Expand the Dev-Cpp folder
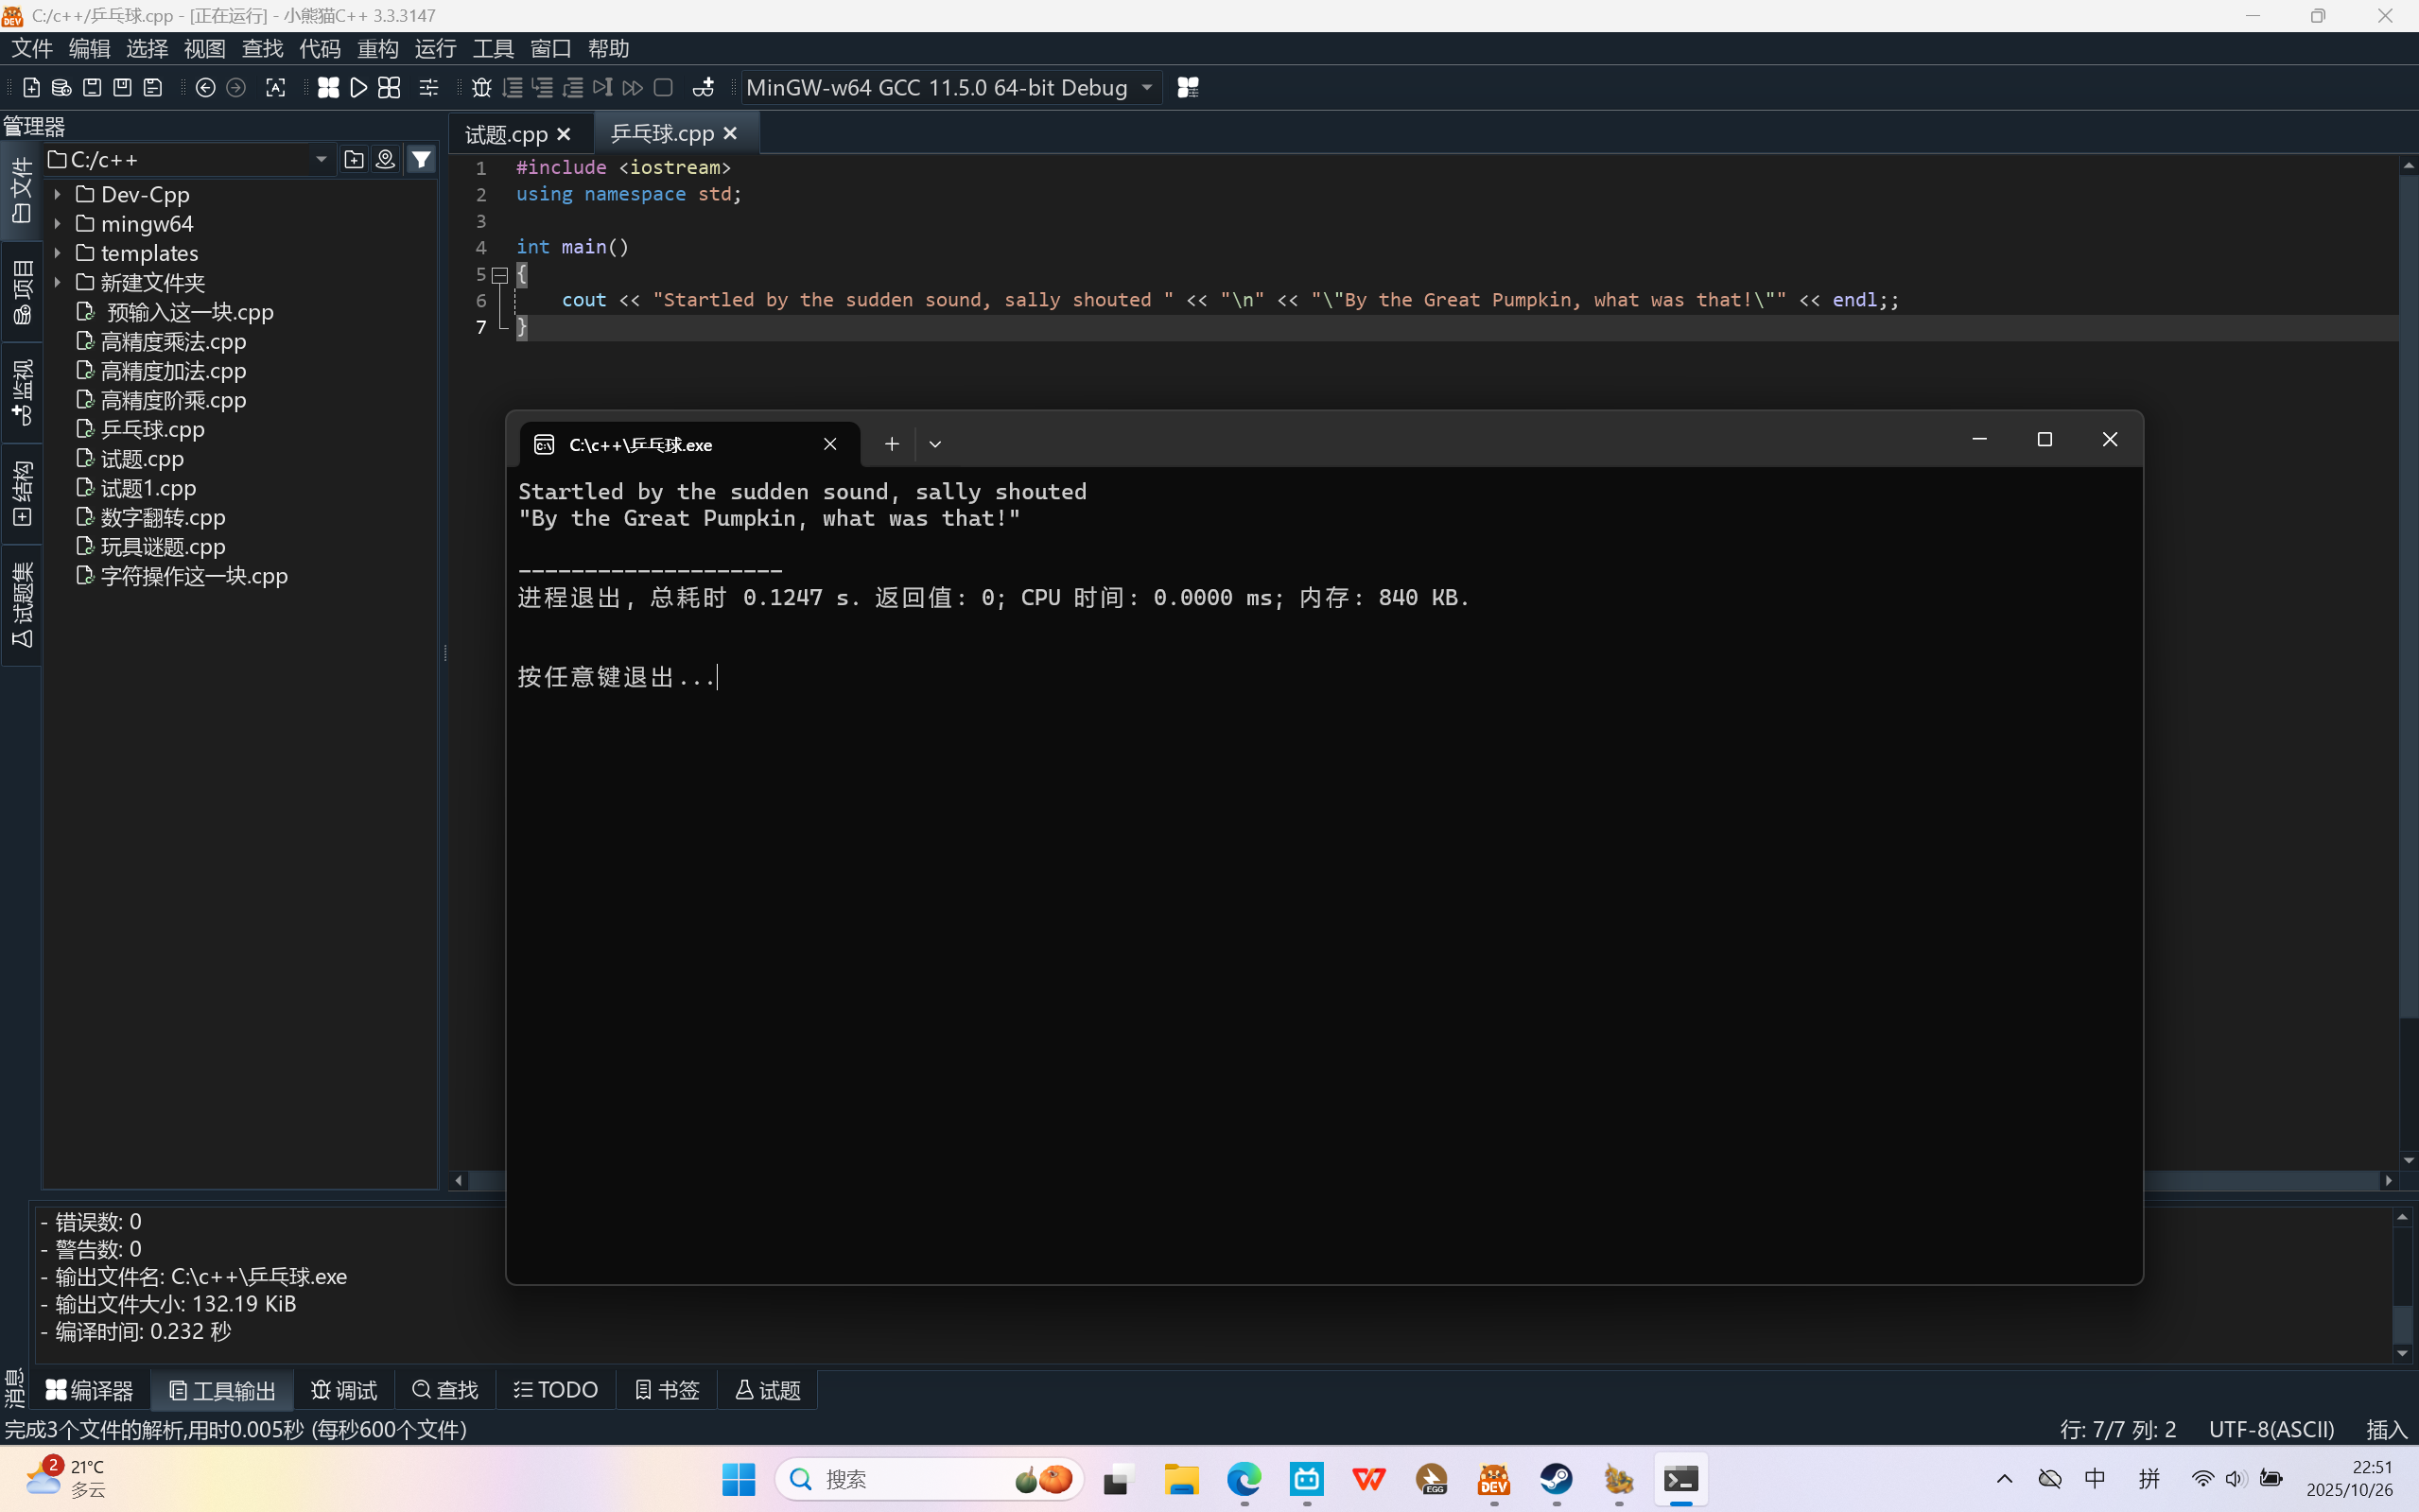 (58, 194)
